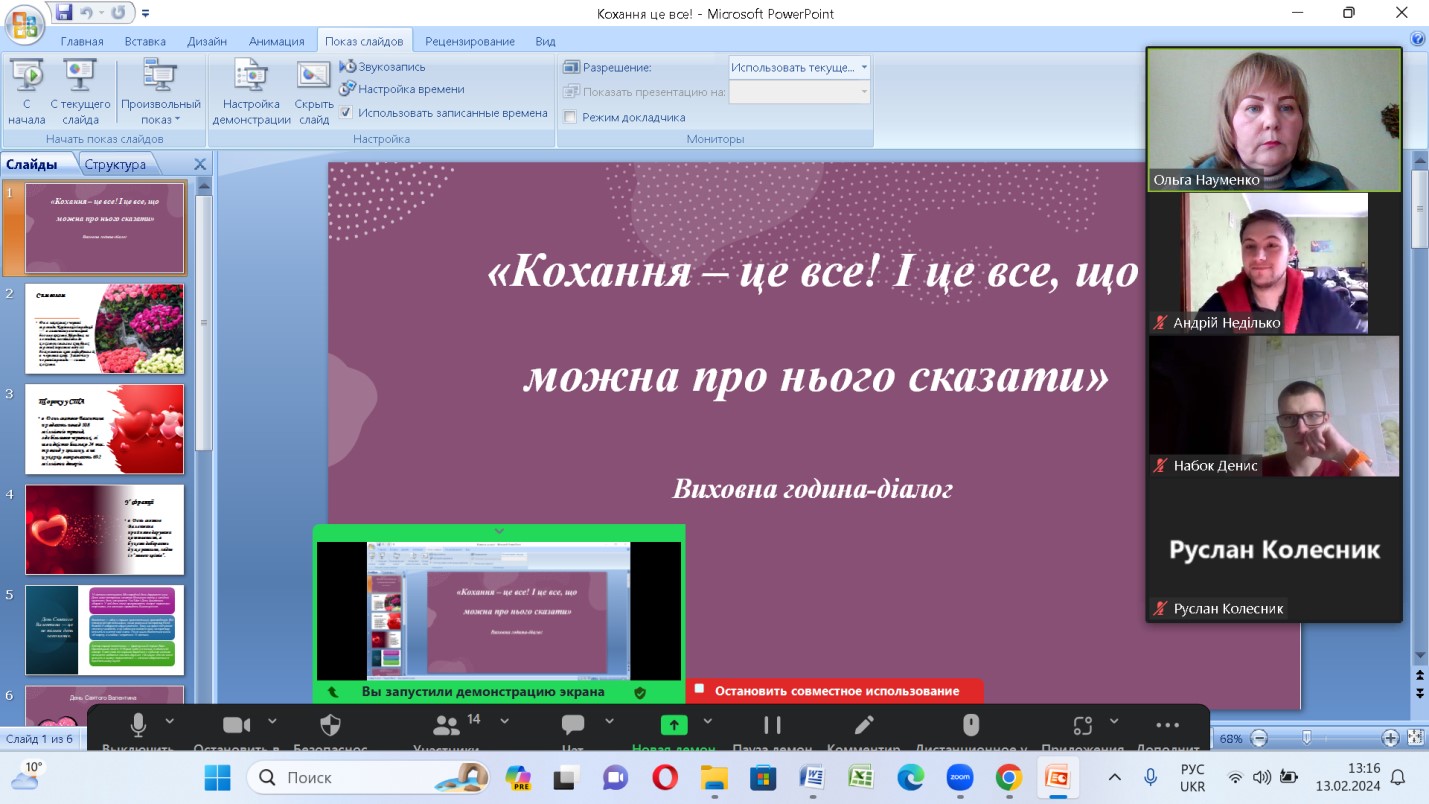Click Ольга Науменко video tile
Screen dimensions: 1429x804
(1274, 120)
